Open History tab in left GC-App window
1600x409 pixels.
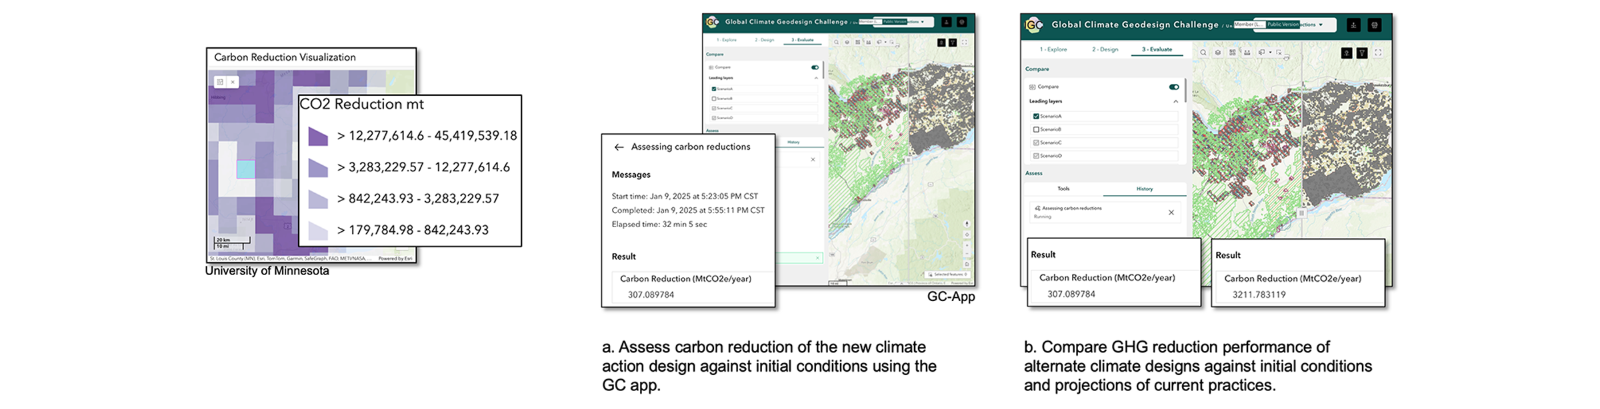tap(793, 142)
